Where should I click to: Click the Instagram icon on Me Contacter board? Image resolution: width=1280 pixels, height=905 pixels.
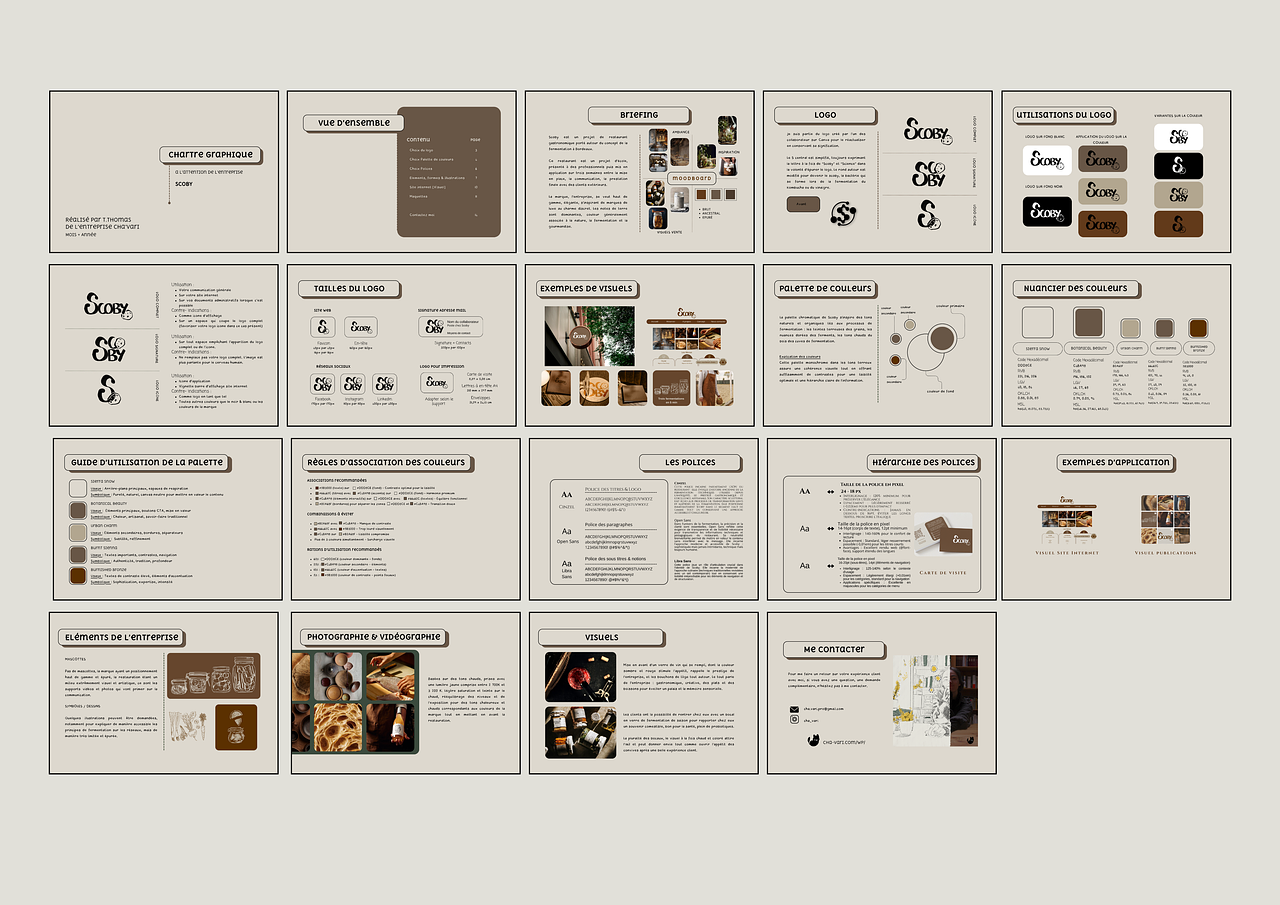click(x=794, y=719)
